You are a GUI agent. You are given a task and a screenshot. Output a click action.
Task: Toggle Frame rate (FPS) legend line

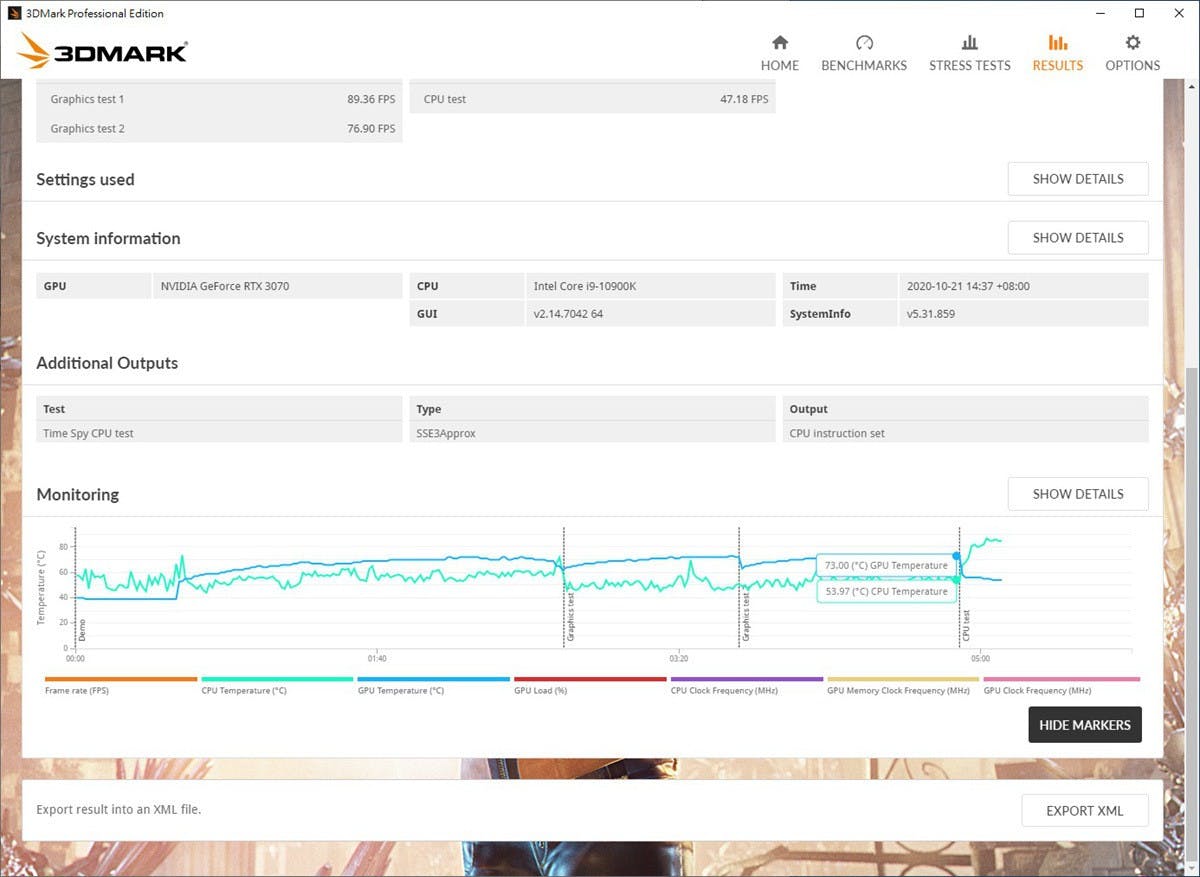(121, 685)
